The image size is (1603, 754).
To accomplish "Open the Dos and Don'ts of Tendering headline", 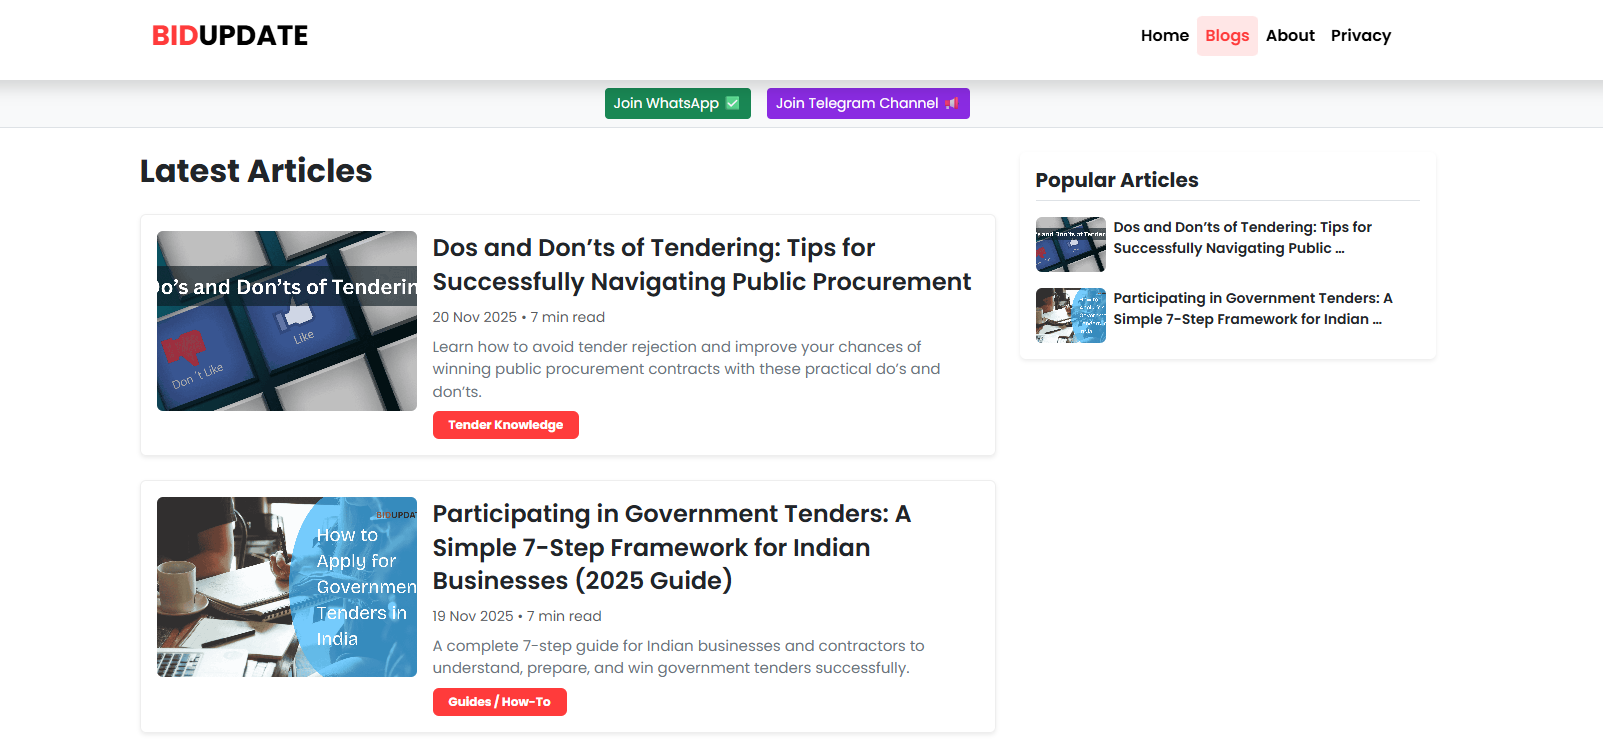I will coord(701,265).
